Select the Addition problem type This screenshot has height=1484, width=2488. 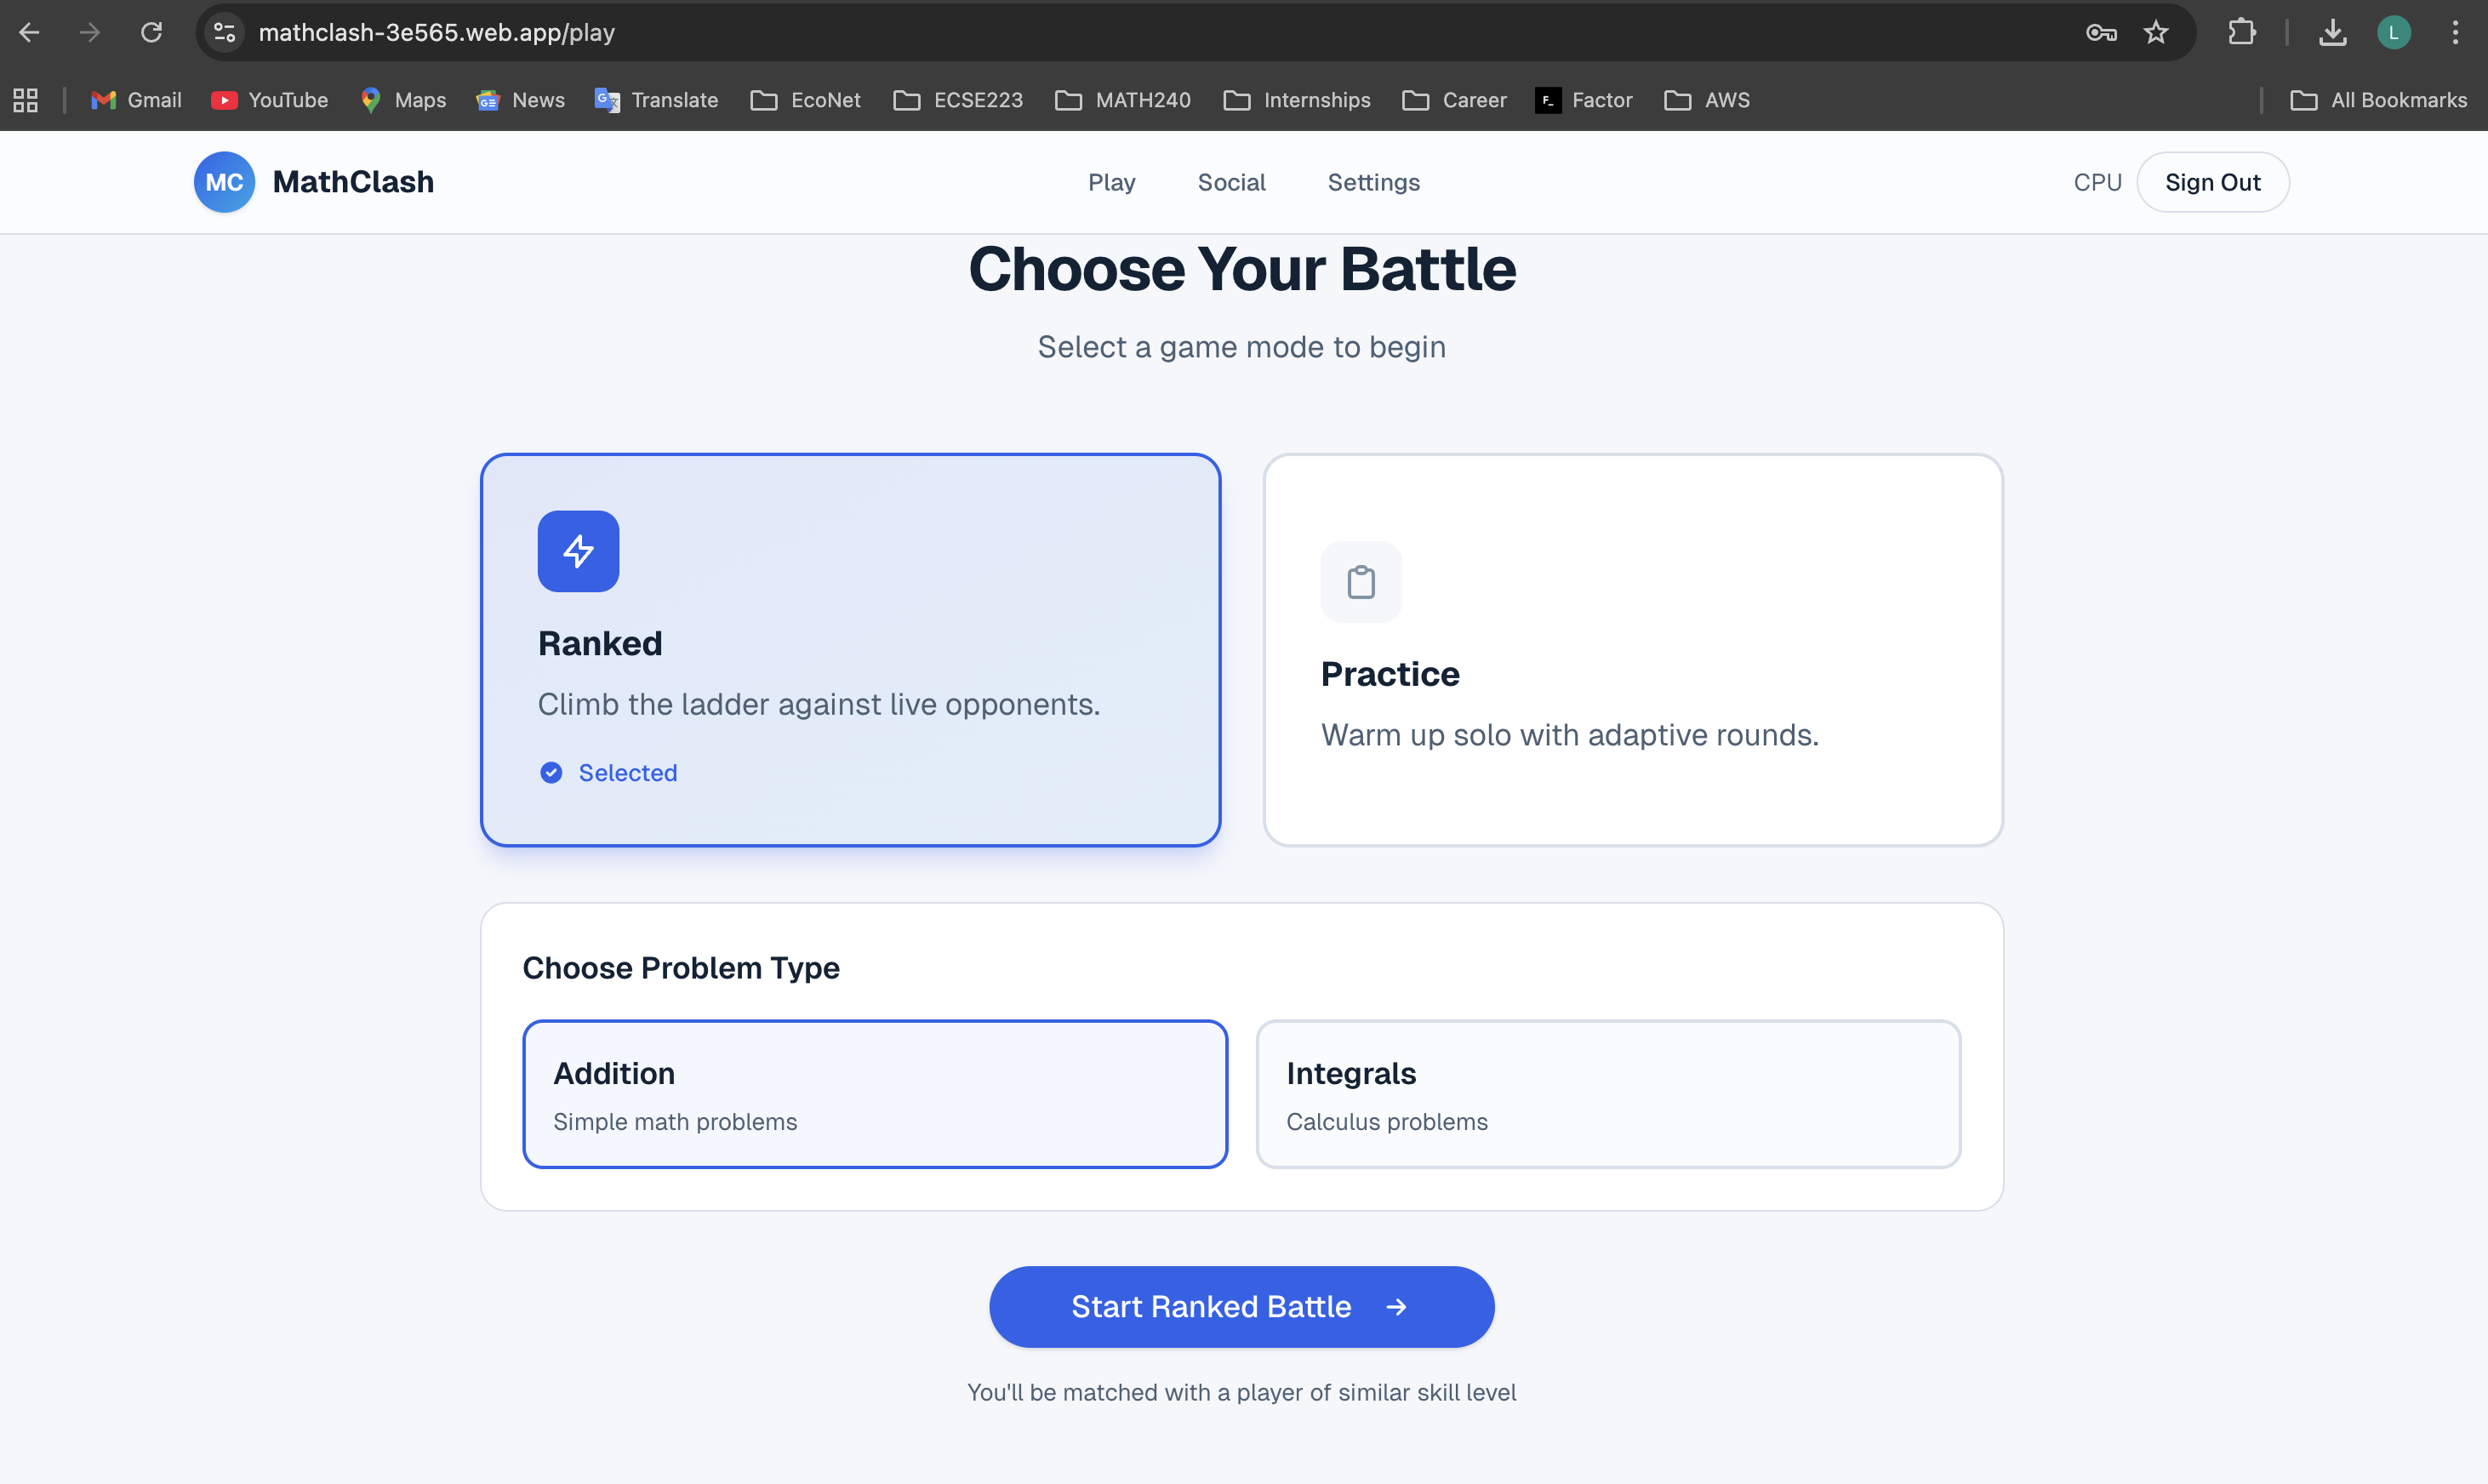(874, 1094)
